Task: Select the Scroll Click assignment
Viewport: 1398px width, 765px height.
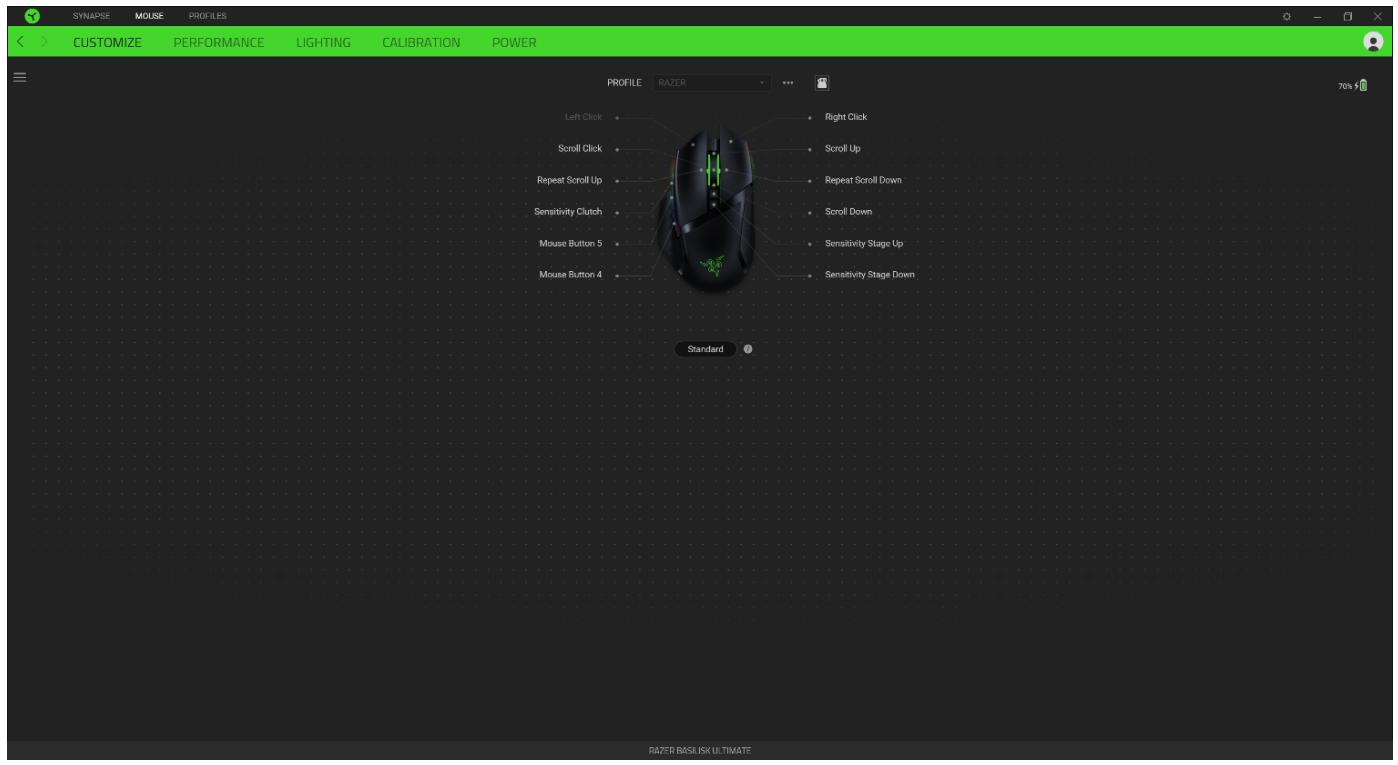Action: (579, 148)
